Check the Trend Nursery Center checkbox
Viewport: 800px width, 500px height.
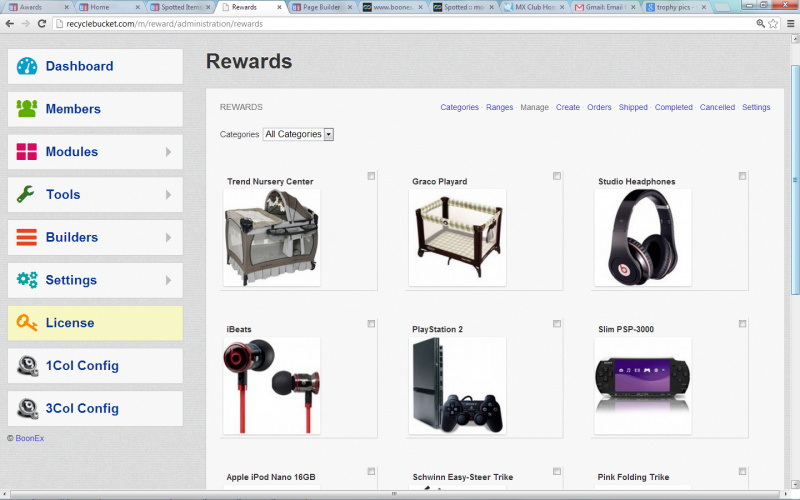click(x=371, y=176)
